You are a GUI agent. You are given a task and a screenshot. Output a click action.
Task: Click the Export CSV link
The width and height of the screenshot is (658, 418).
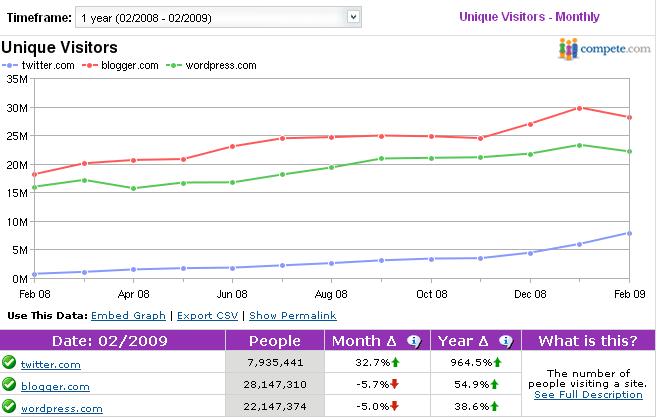[207, 316]
